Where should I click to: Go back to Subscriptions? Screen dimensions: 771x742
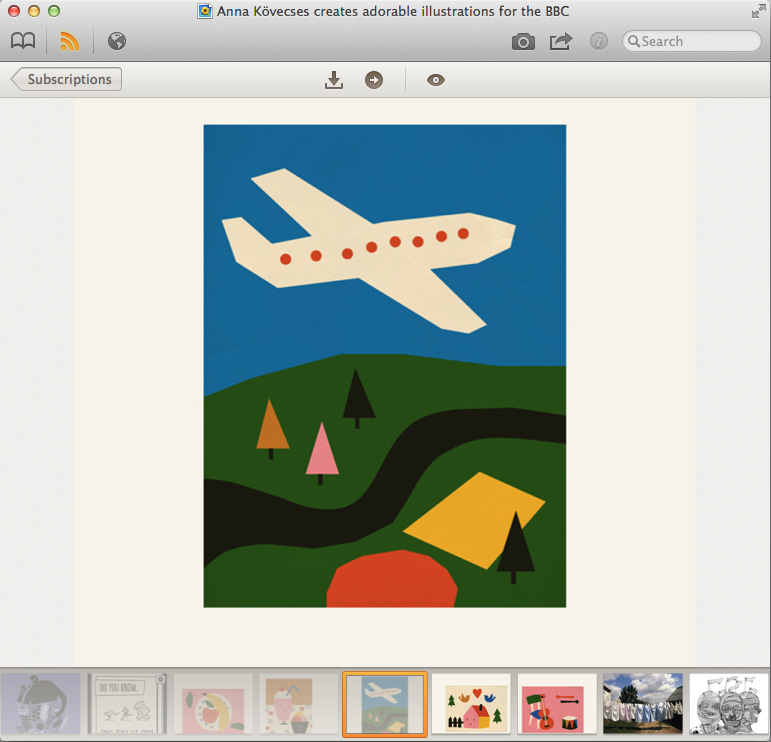(66, 79)
